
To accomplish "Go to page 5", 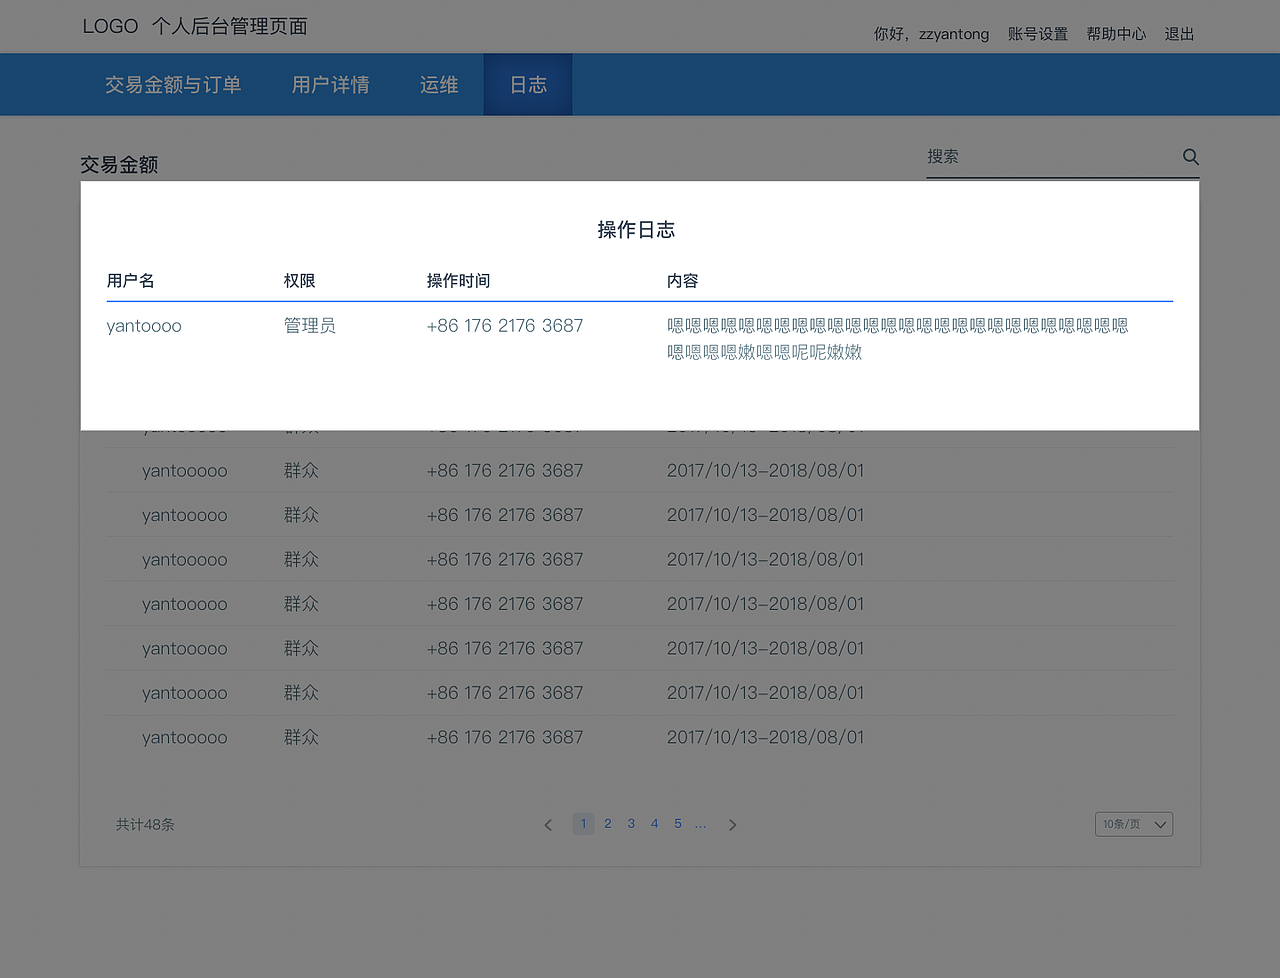I will coord(678,824).
